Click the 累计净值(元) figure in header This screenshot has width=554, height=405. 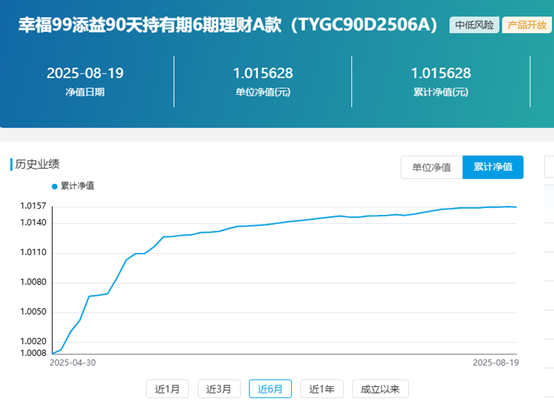(x=441, y=73)
